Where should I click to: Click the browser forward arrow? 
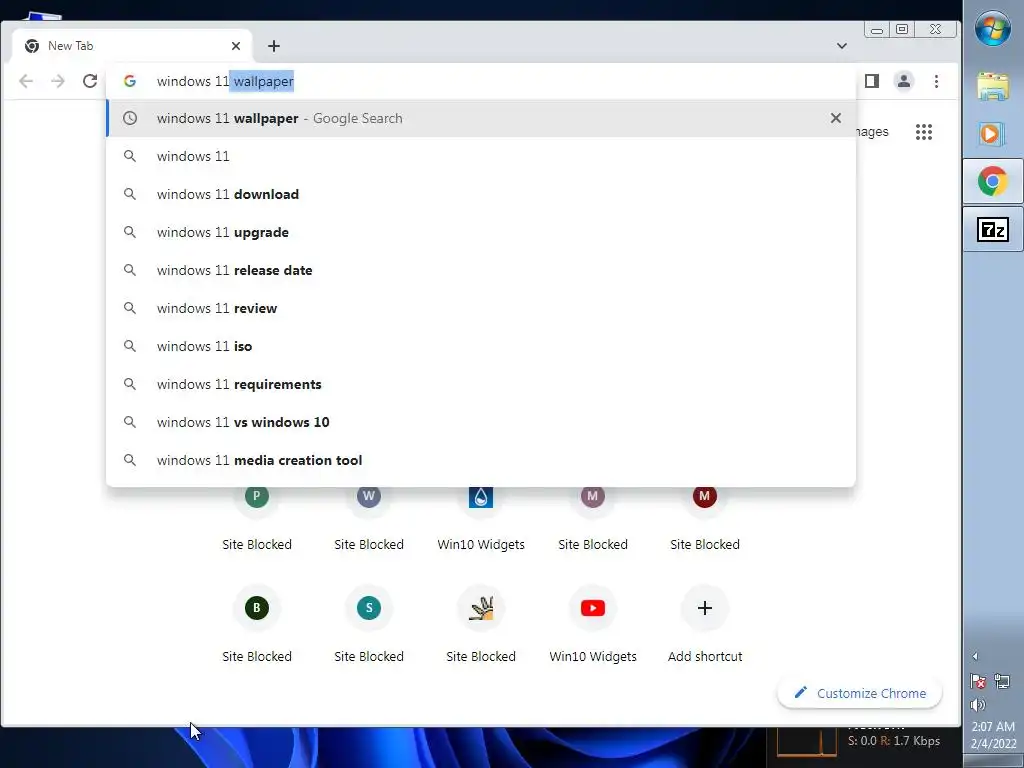click(58, 81)
